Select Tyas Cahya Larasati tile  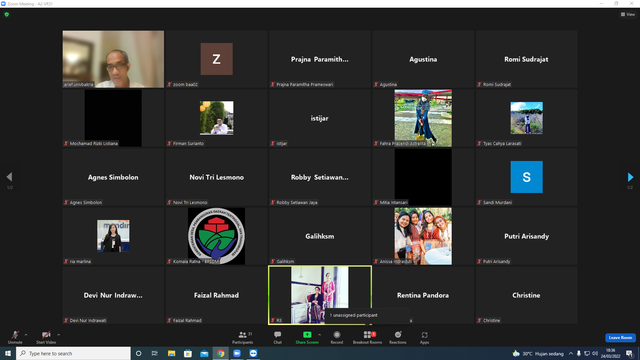(x=527, y=118)
